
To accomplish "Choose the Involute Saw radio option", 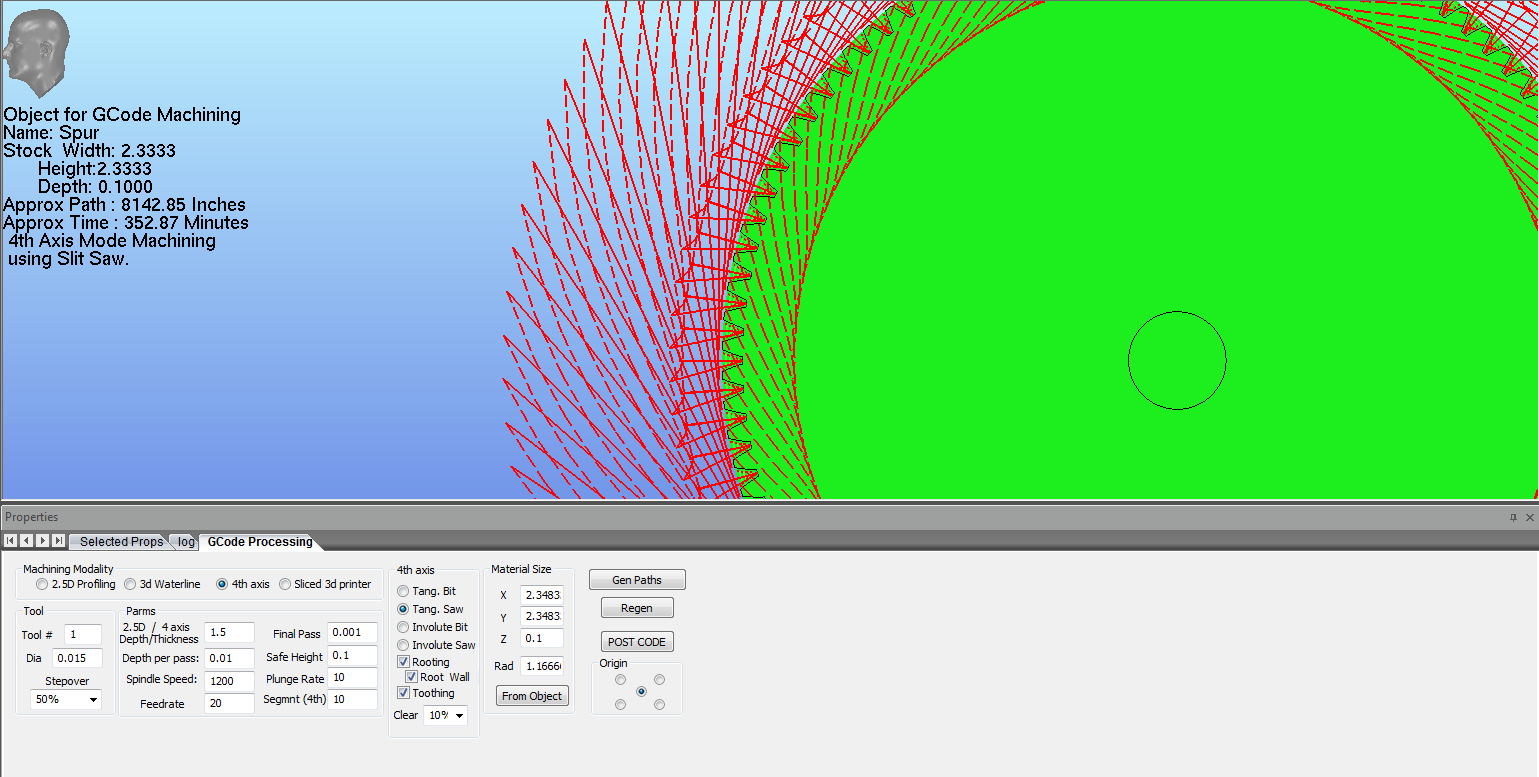I will tap(403, 645).
